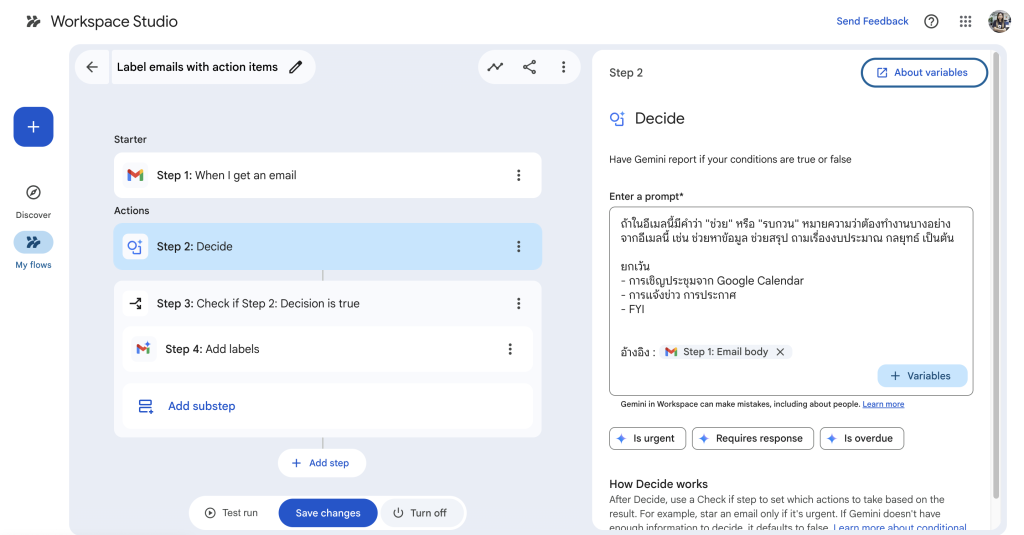This screenshot has width=1024, height=535.
Task: Click the right panel vertical scrollbar
Action: tap(995, 280)
